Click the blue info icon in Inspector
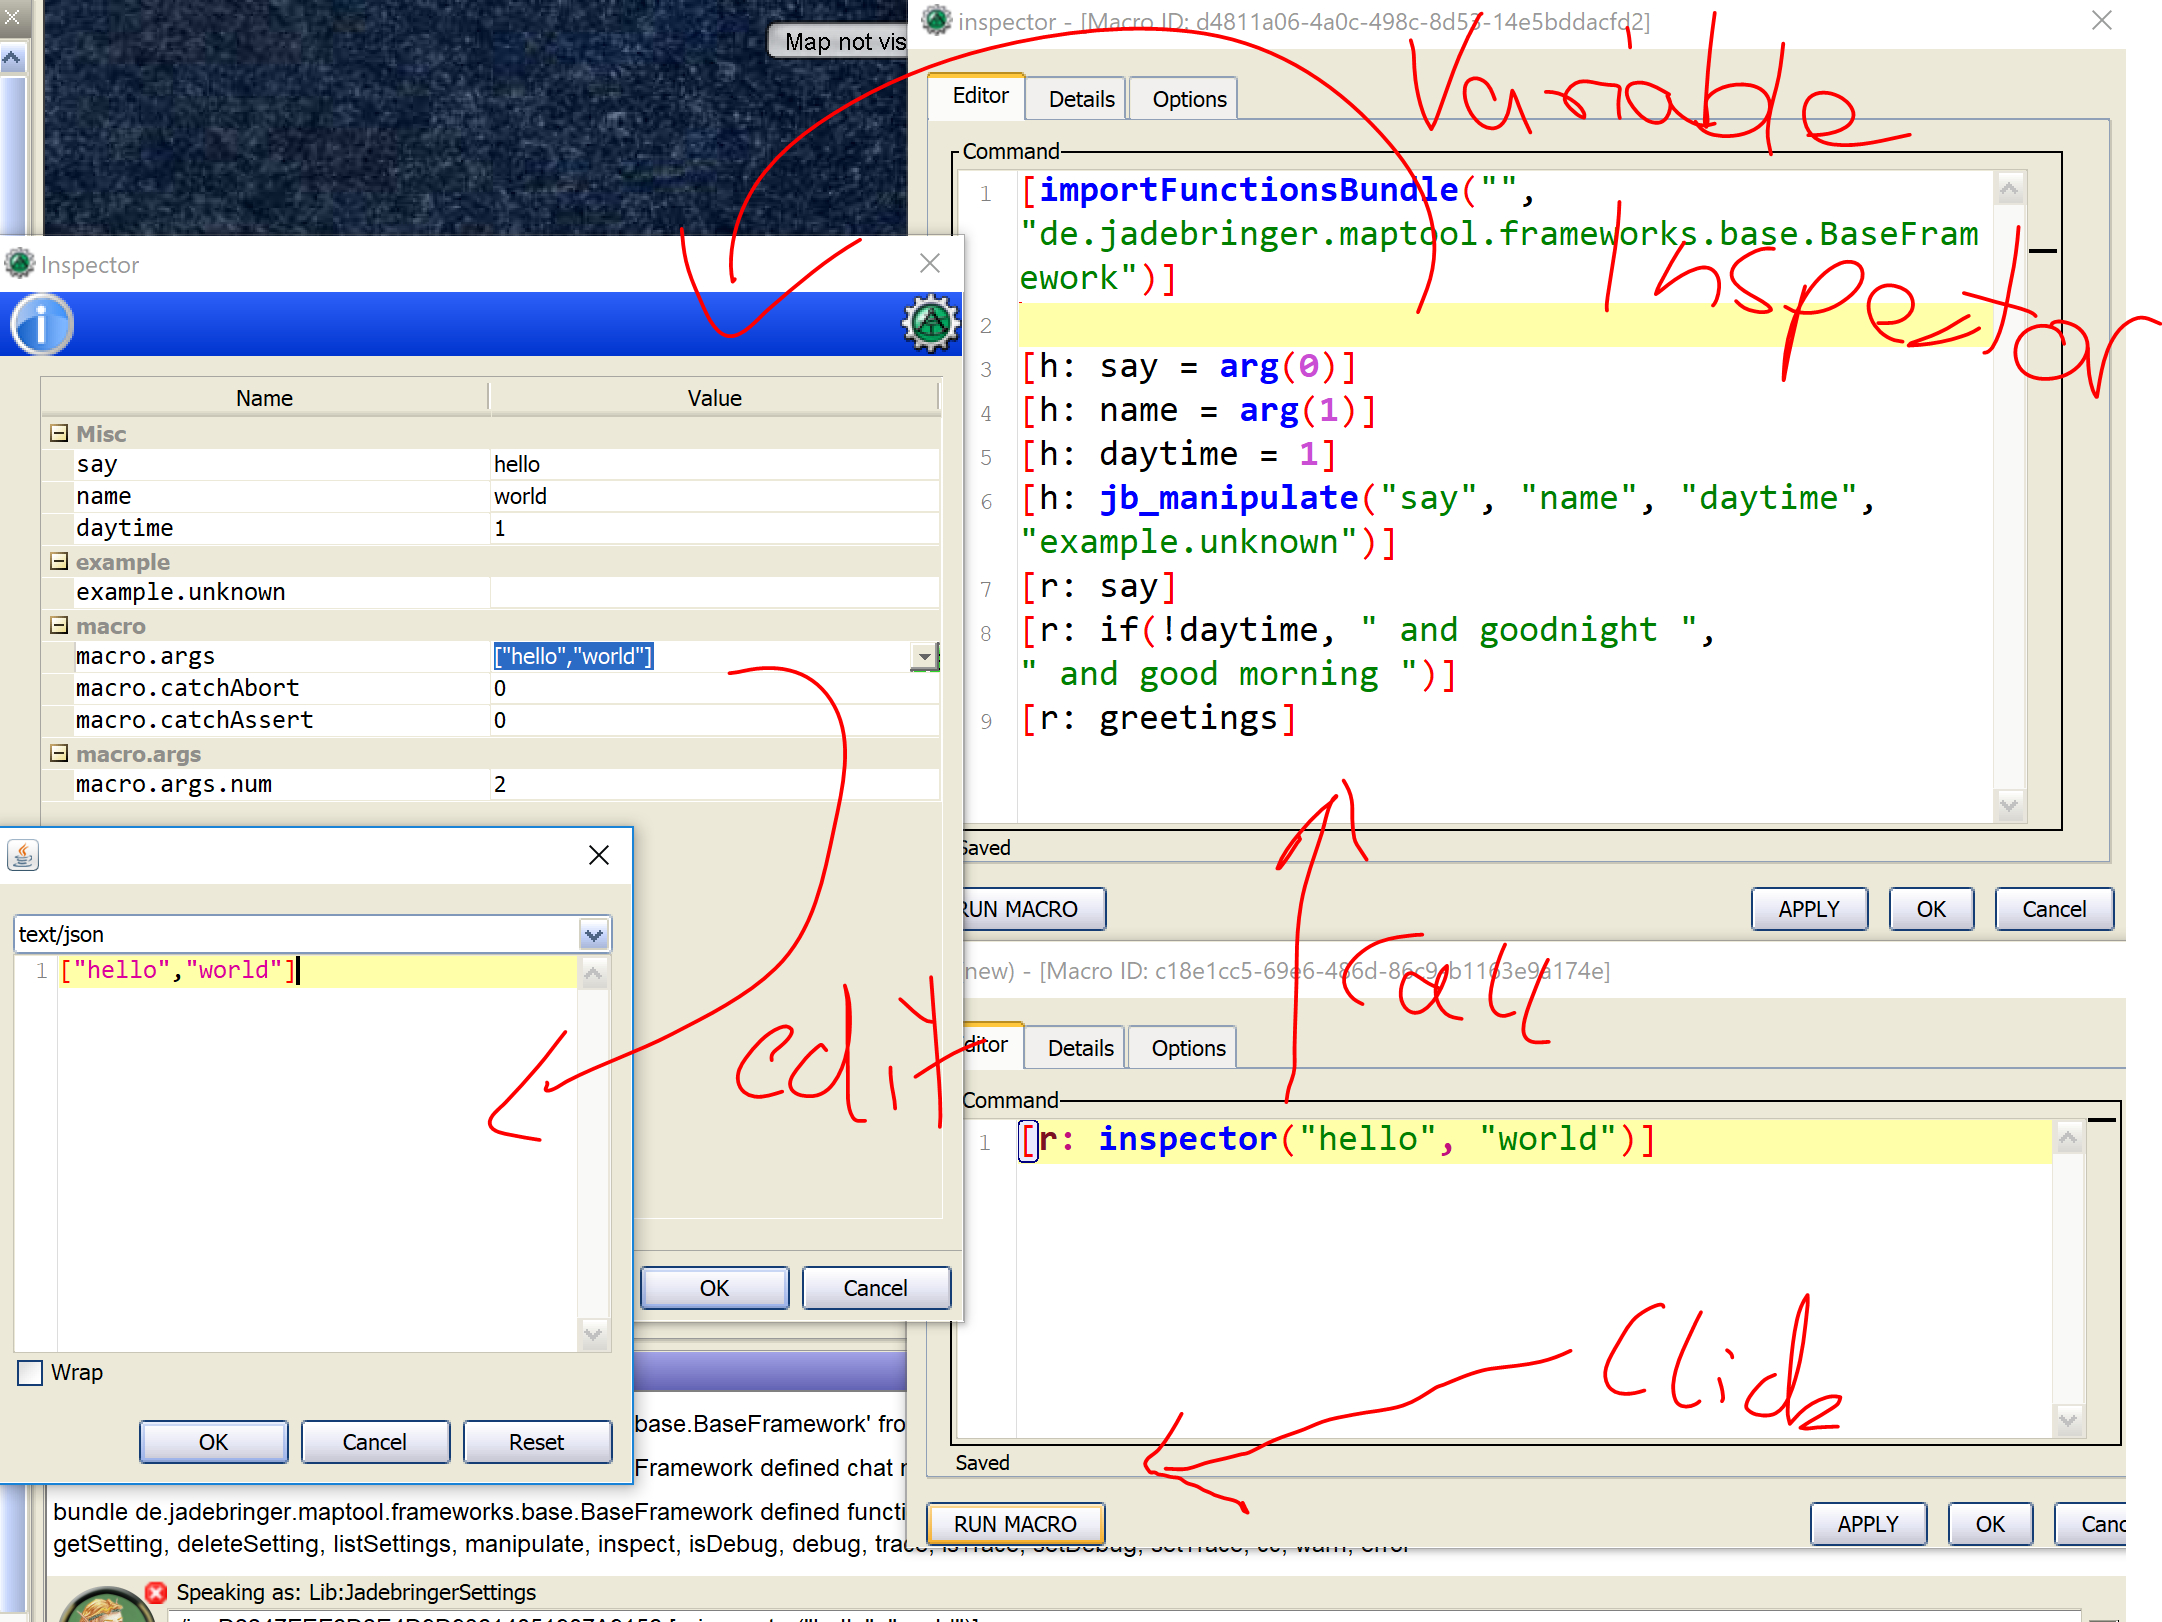The height and width of the screenshot is (1622, 2162). point(41,324)
